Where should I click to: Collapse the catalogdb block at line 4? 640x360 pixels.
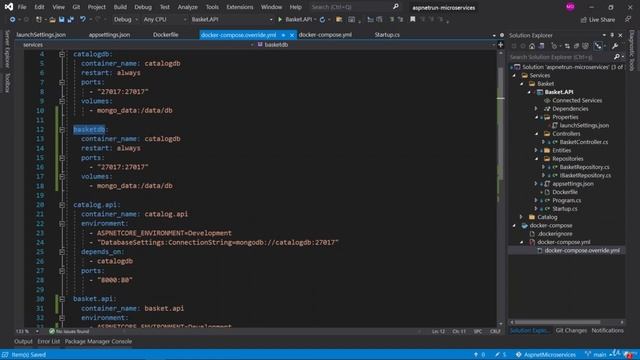point(62,54)
